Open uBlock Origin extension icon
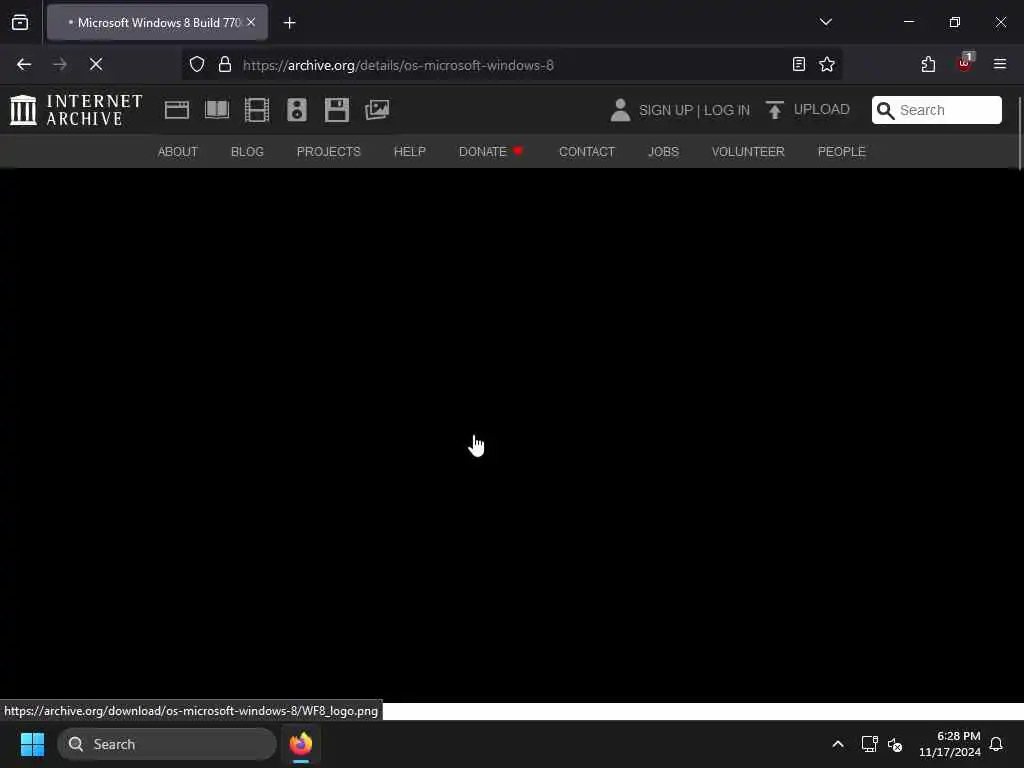Viewport: 1024px width, 768px height. pyautogui.click(x=965, y=63)
